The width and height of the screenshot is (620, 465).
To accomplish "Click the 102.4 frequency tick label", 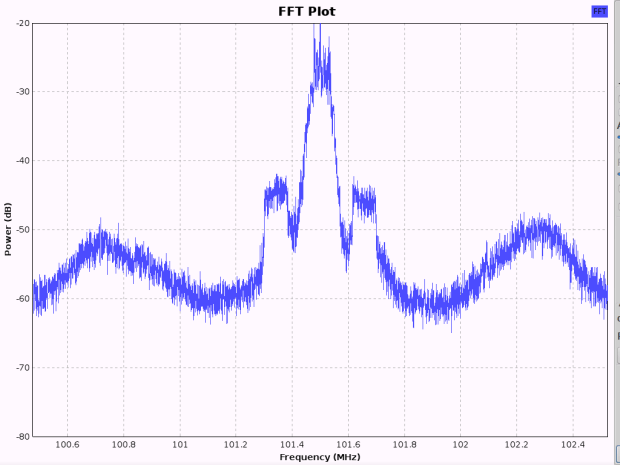I will (x=573, y=444).
